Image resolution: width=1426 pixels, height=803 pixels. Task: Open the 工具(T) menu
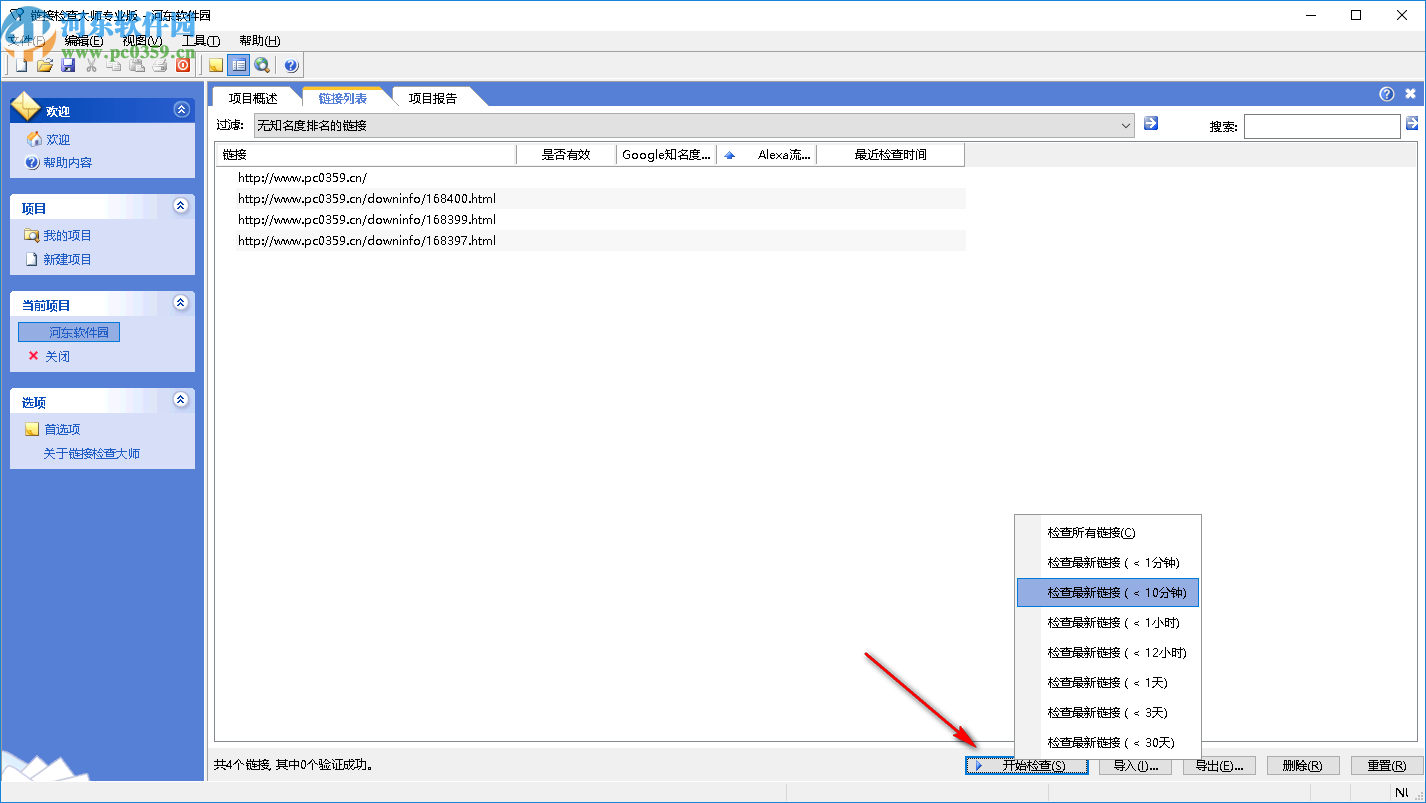click(201, 41)
